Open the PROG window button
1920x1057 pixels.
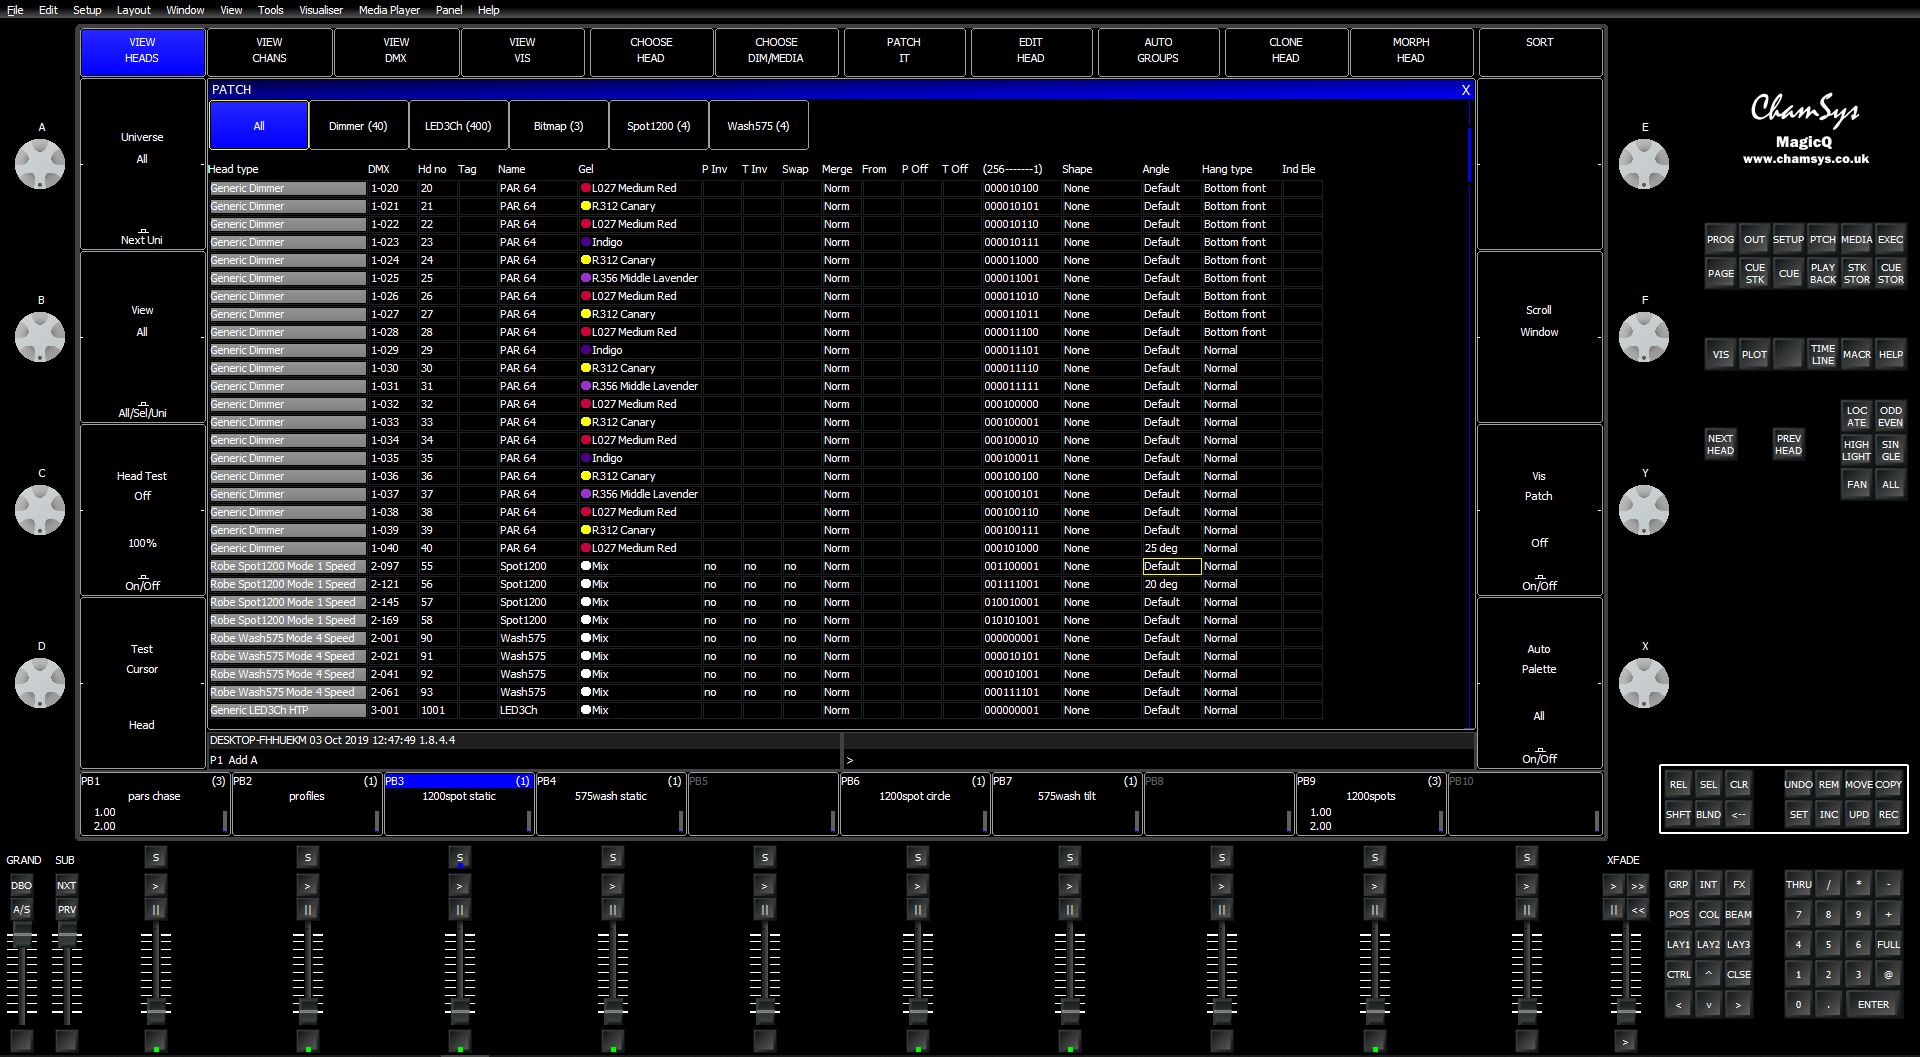[x=1720, y=239]
